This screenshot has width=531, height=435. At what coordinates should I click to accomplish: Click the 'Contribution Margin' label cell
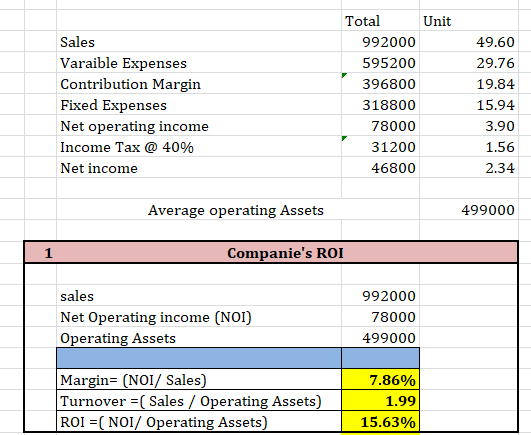click(x=199, y=84)
